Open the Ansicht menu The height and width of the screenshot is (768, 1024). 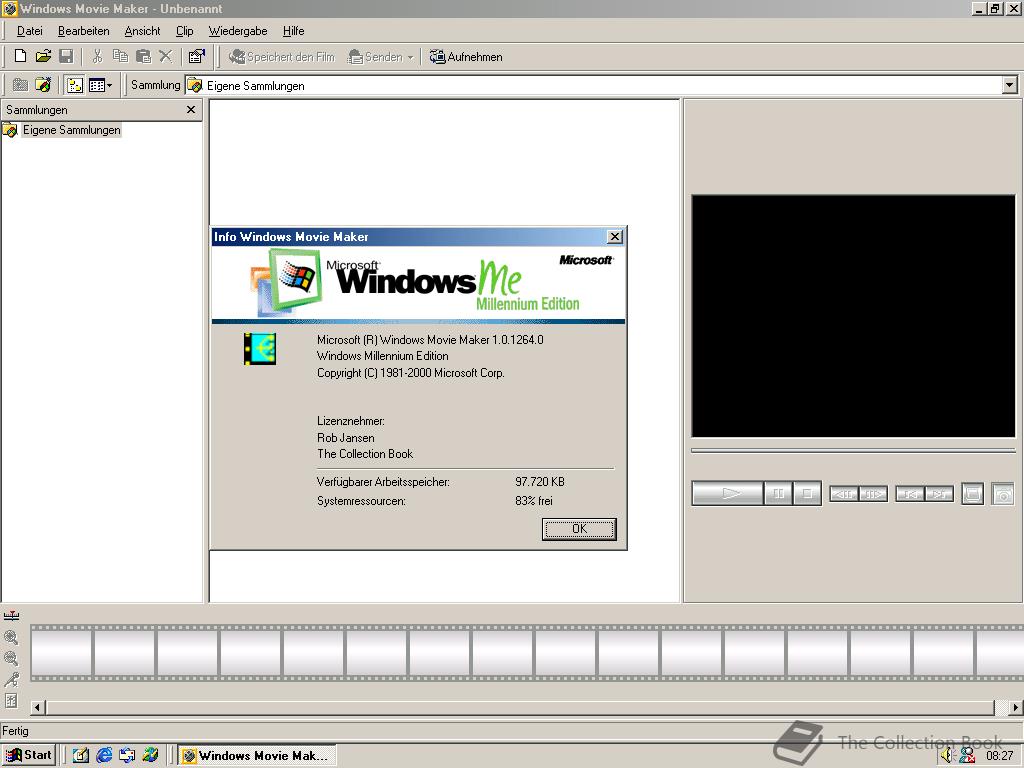coord(142,31)
